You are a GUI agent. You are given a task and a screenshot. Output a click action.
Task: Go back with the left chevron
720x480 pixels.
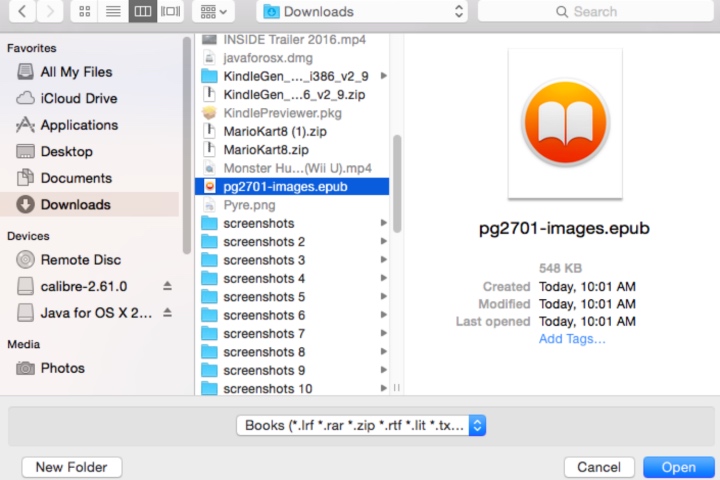22,11
